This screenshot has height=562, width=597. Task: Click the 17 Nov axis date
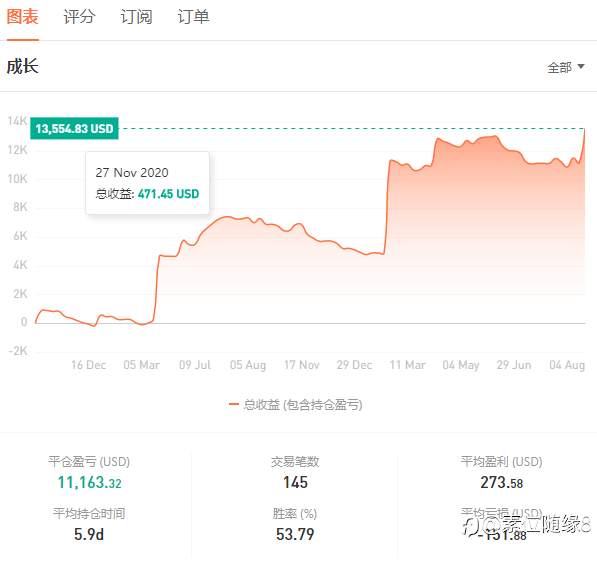pyautogui.click(x=302, y=365)
